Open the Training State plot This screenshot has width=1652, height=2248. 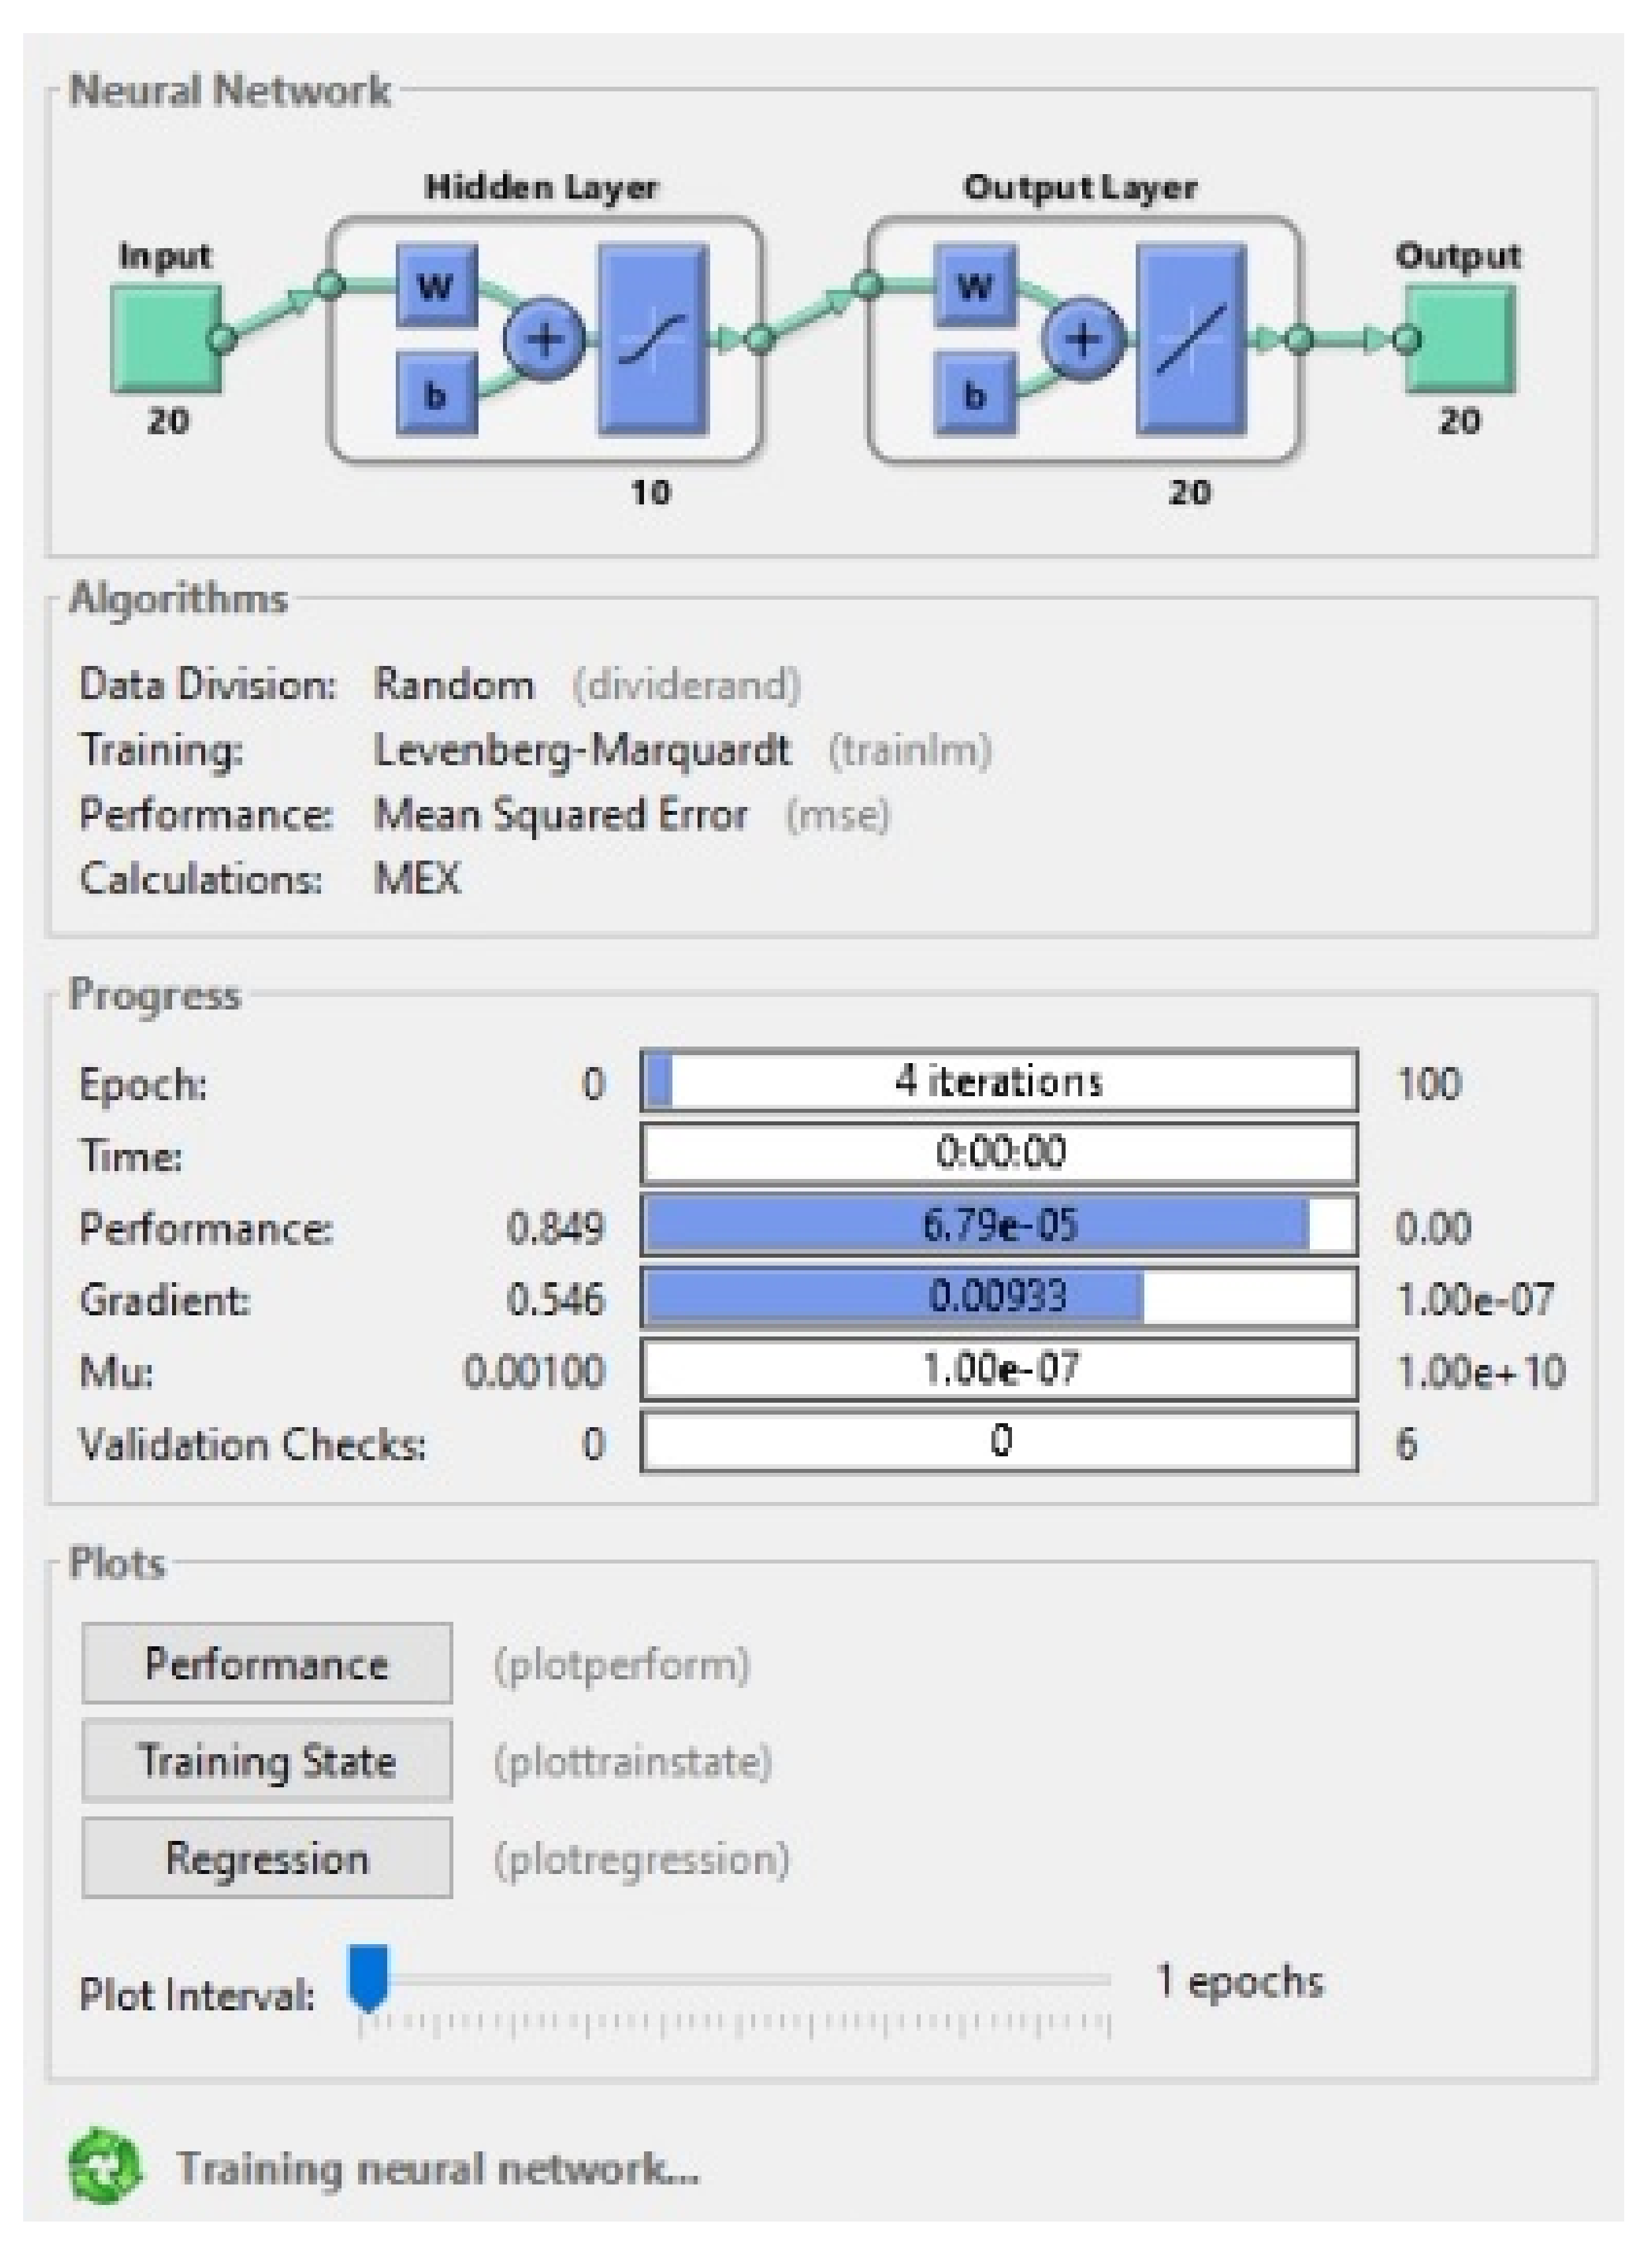click(266, 1761)
